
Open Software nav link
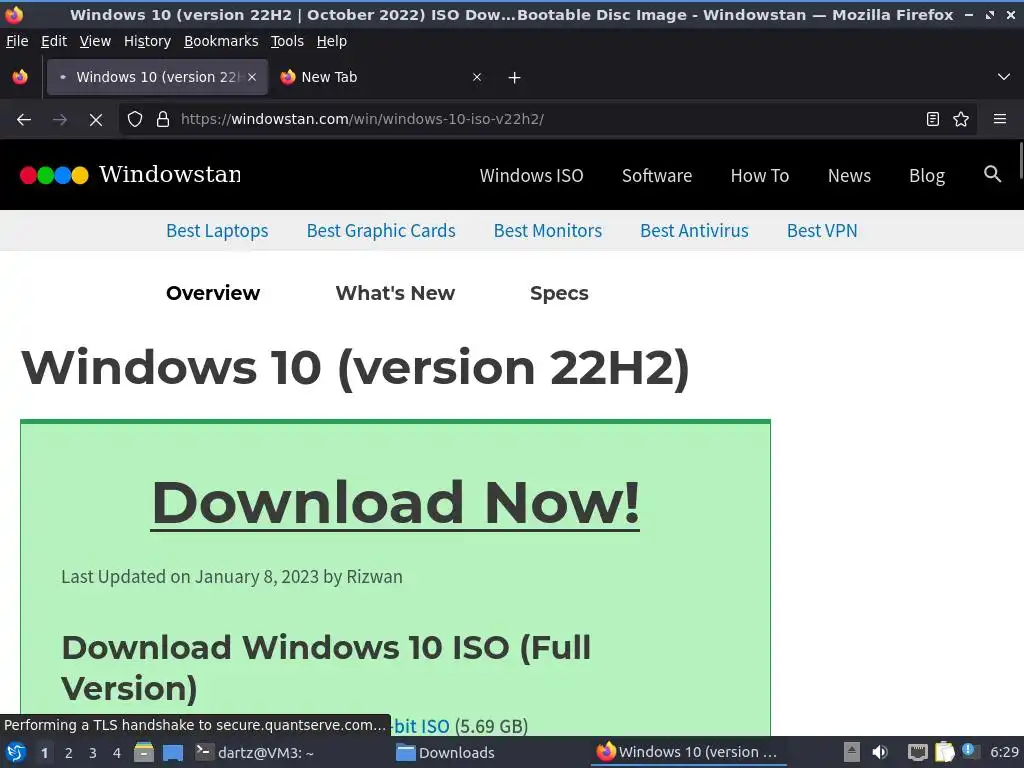coord(656,176)
